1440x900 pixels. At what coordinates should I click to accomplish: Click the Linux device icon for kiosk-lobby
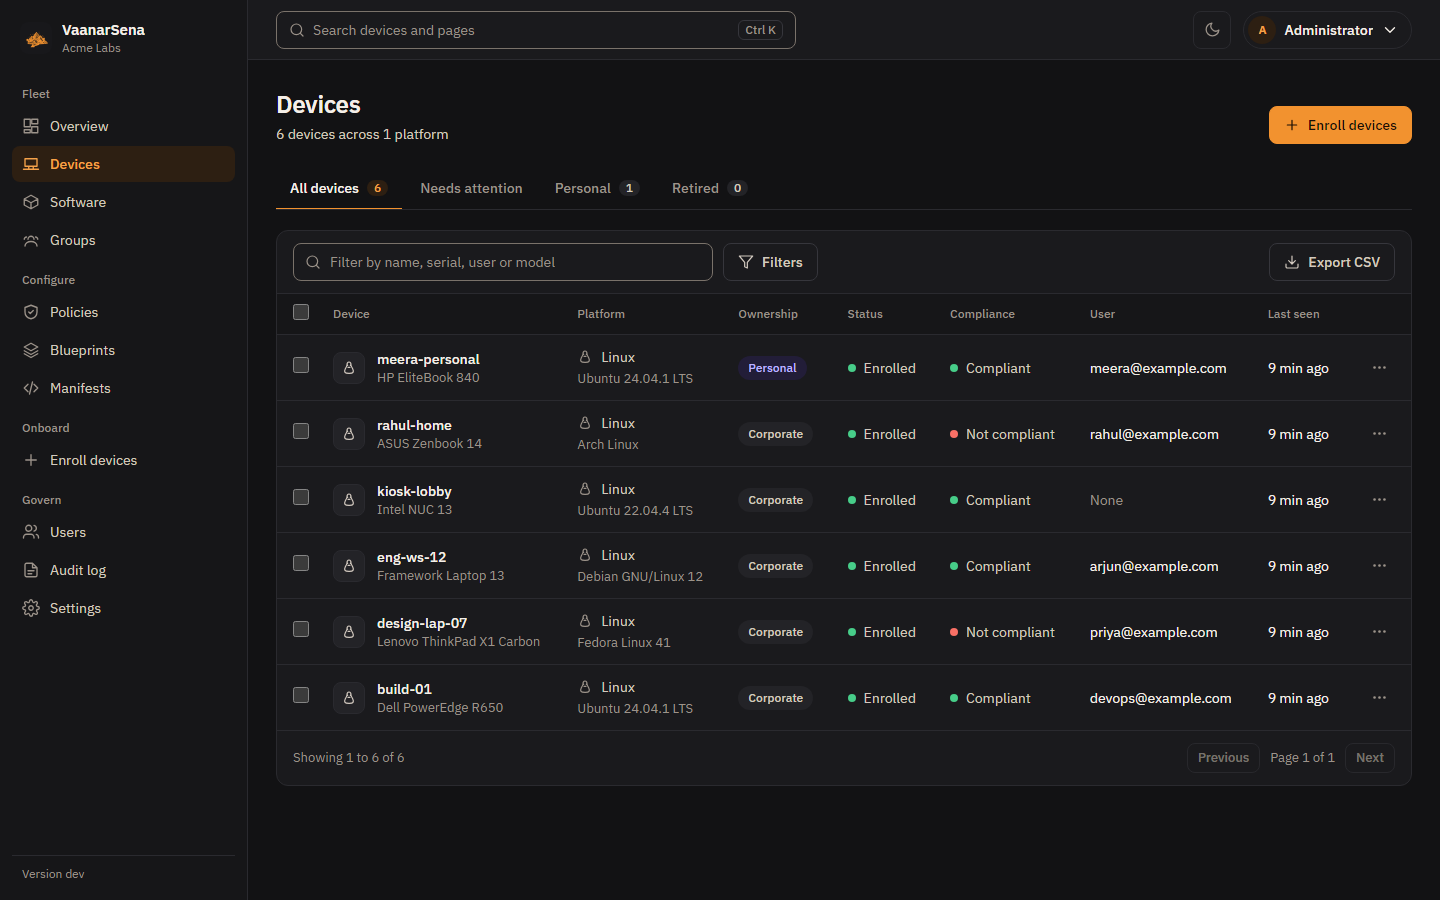click(x=349, y=500)
